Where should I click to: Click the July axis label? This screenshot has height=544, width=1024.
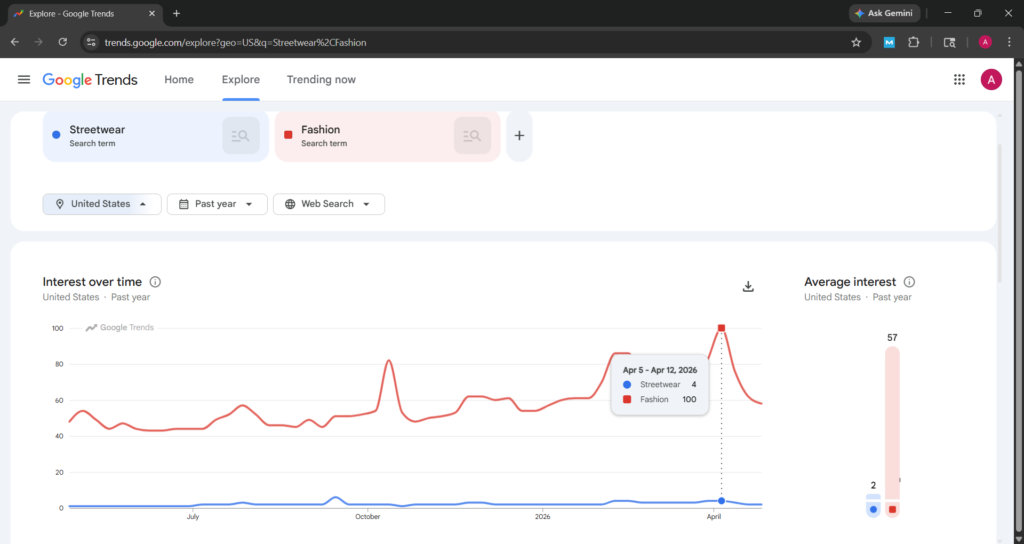click(x=193, y=517)
